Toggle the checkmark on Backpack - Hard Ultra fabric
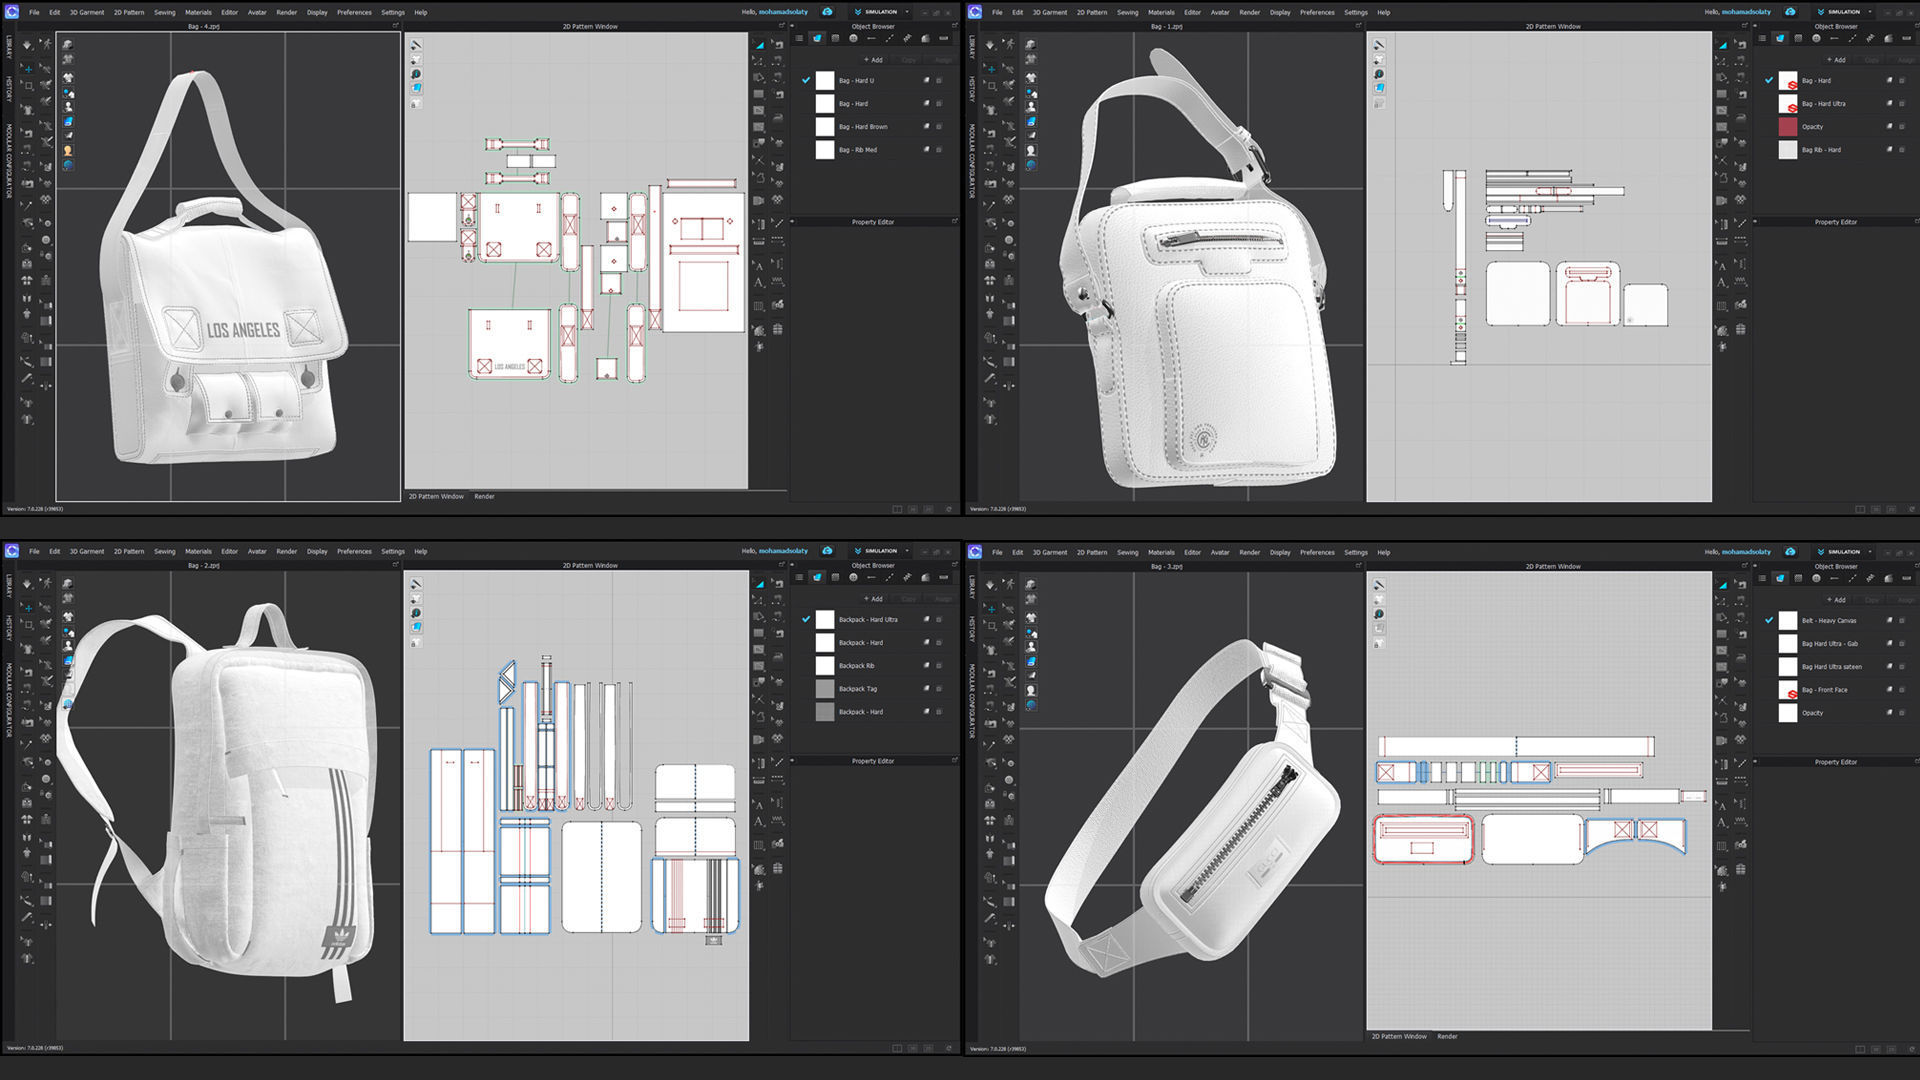The image size is (1920, 1080). (x=806, y=619)
